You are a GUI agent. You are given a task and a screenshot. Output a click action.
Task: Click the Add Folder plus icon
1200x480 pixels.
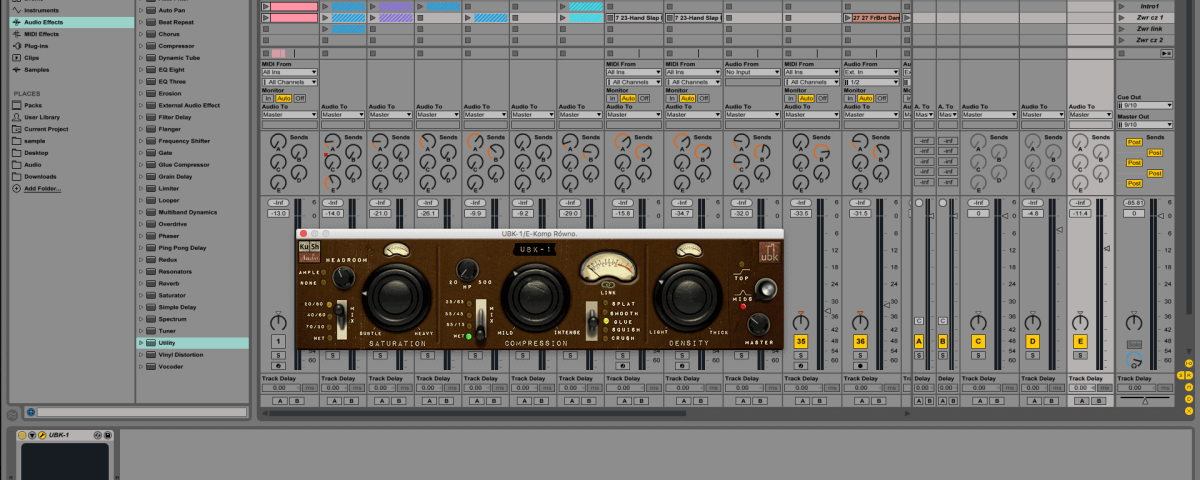[17, 188]
